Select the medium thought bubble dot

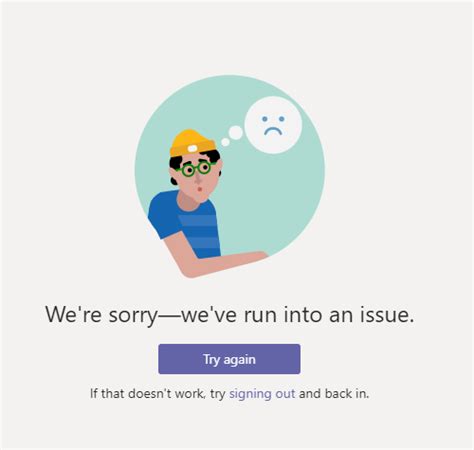[x=236, y=133]
